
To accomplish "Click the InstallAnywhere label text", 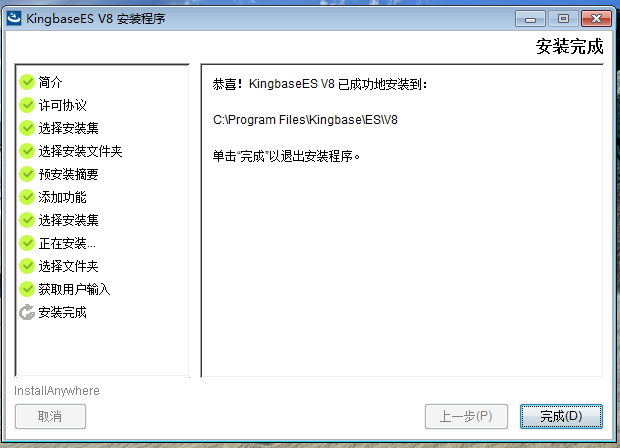I will coord(57,391).
